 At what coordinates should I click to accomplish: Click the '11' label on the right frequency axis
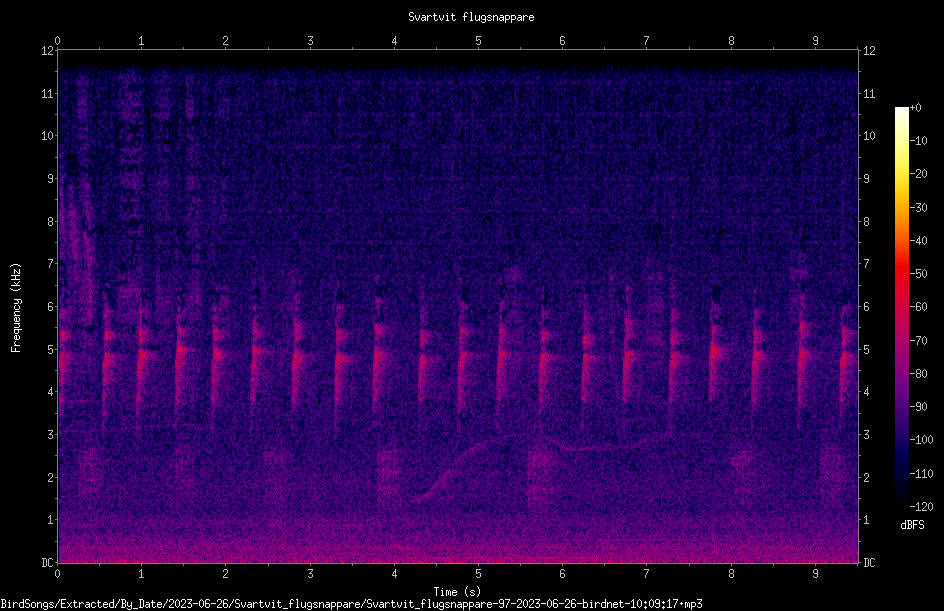click(x=869, y=93)
